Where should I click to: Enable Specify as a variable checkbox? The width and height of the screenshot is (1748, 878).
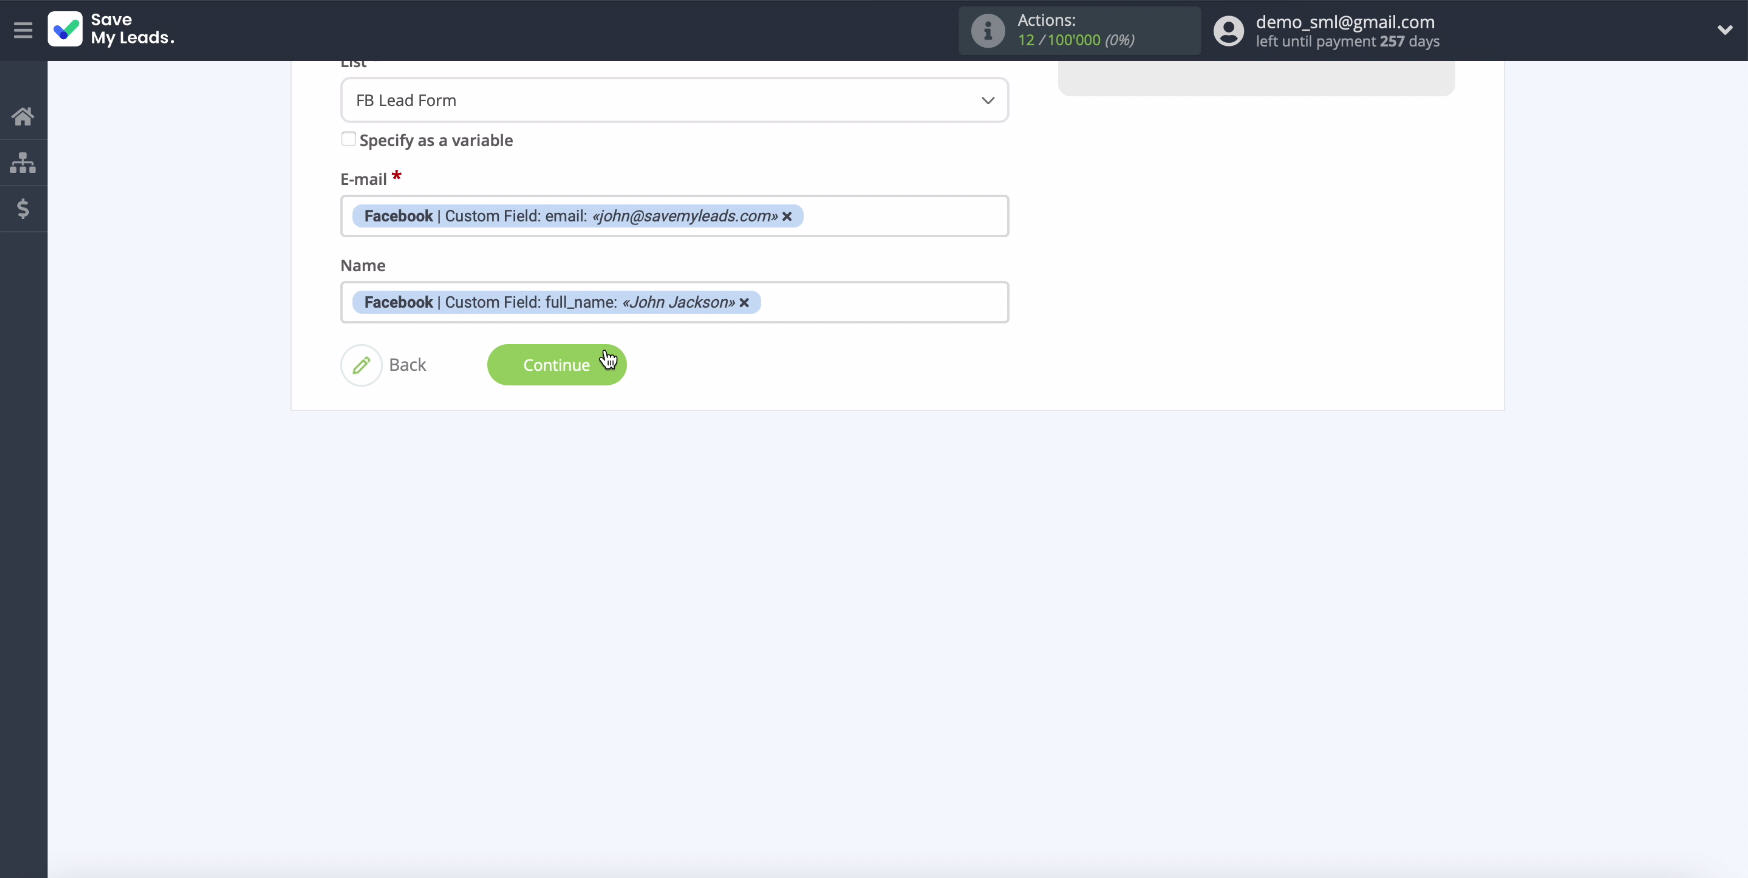coord(348,139)
